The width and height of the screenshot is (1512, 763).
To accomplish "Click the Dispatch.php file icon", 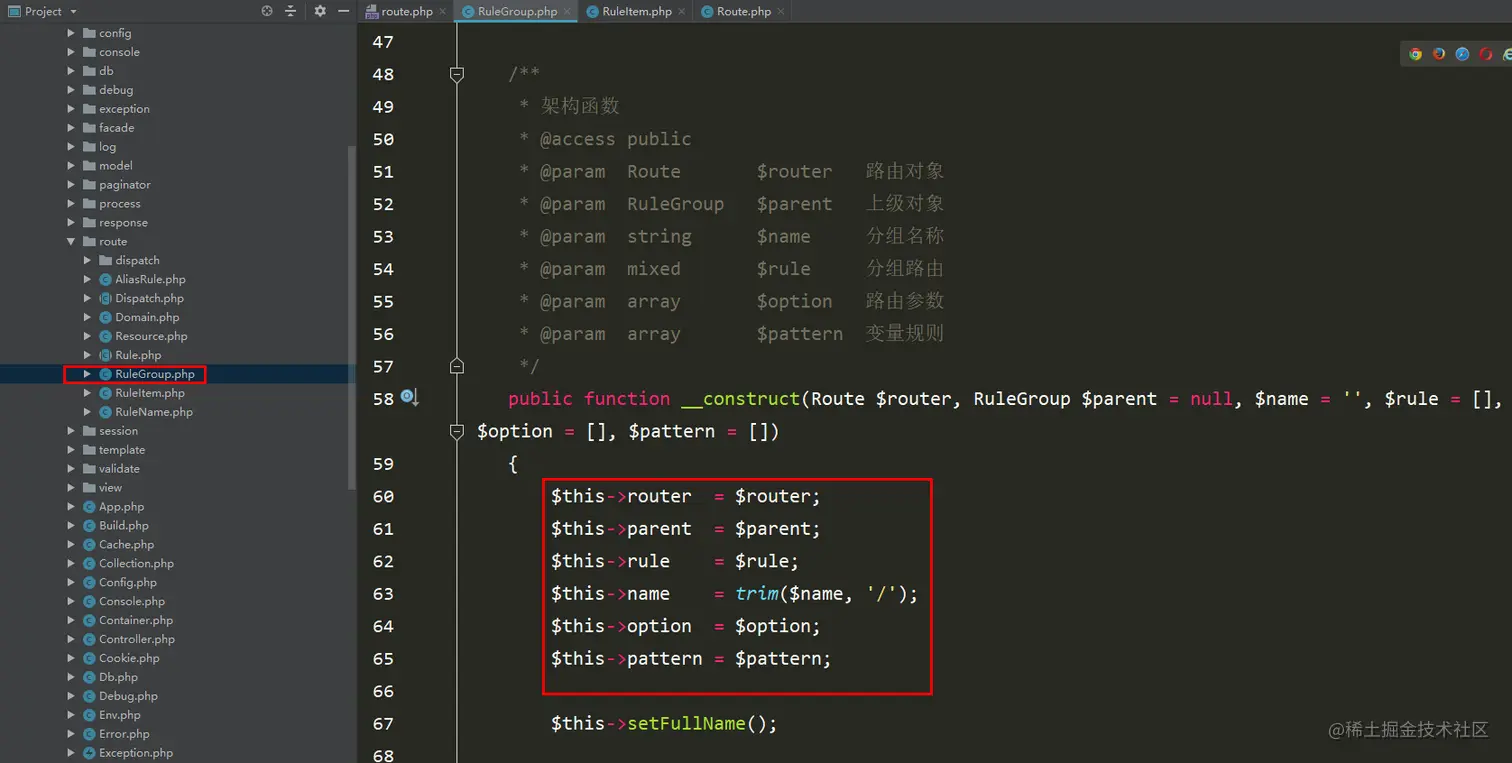I will click(x=105, y=298).
